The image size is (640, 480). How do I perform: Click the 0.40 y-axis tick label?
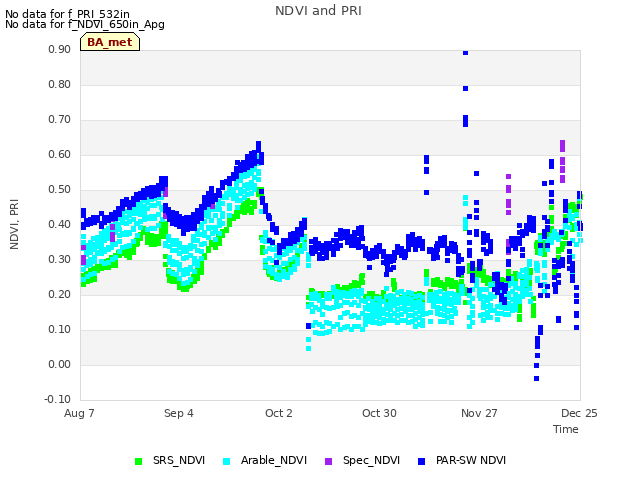[x=60, y=224]
